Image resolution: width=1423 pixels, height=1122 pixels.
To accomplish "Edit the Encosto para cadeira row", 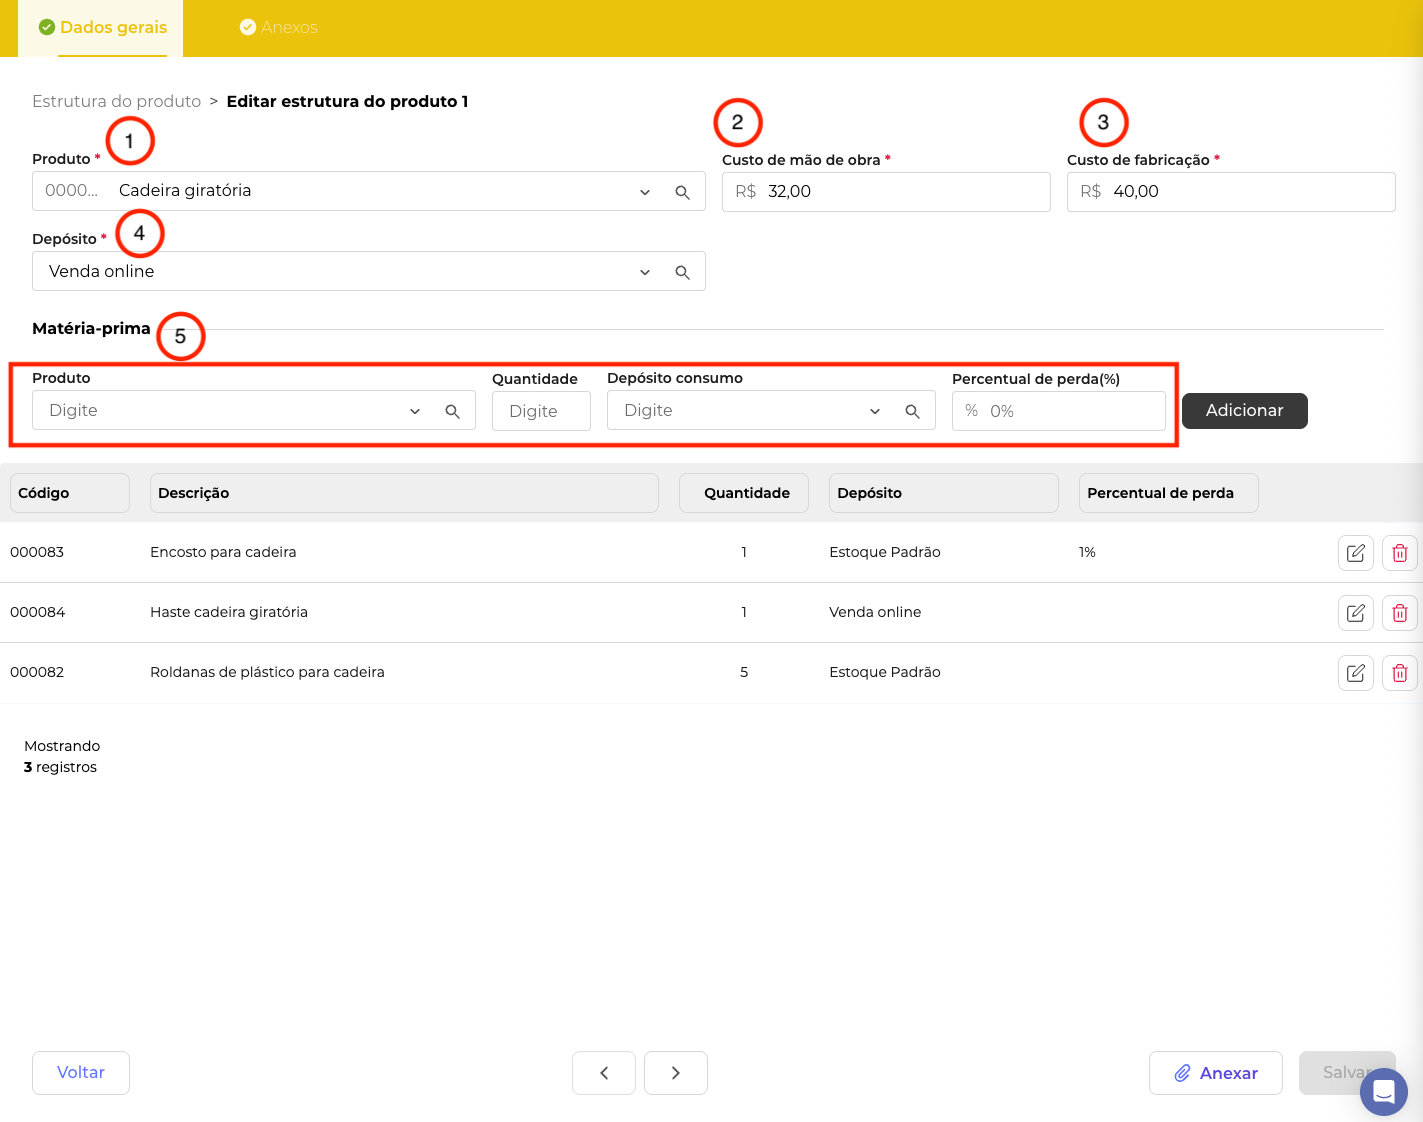I will (x=1355, y=553).
